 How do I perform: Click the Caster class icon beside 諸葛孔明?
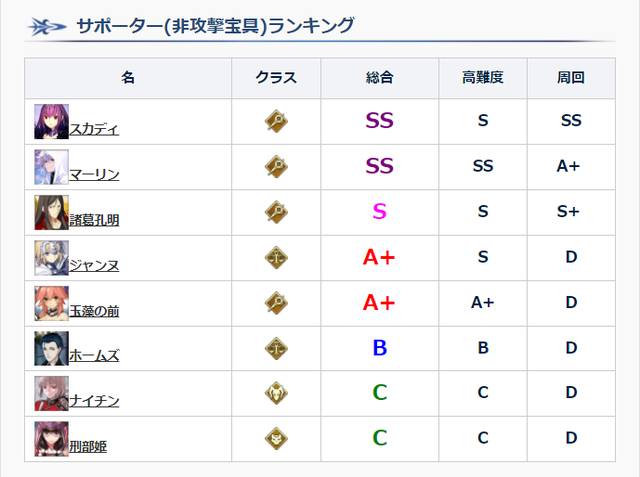point(277,211)
